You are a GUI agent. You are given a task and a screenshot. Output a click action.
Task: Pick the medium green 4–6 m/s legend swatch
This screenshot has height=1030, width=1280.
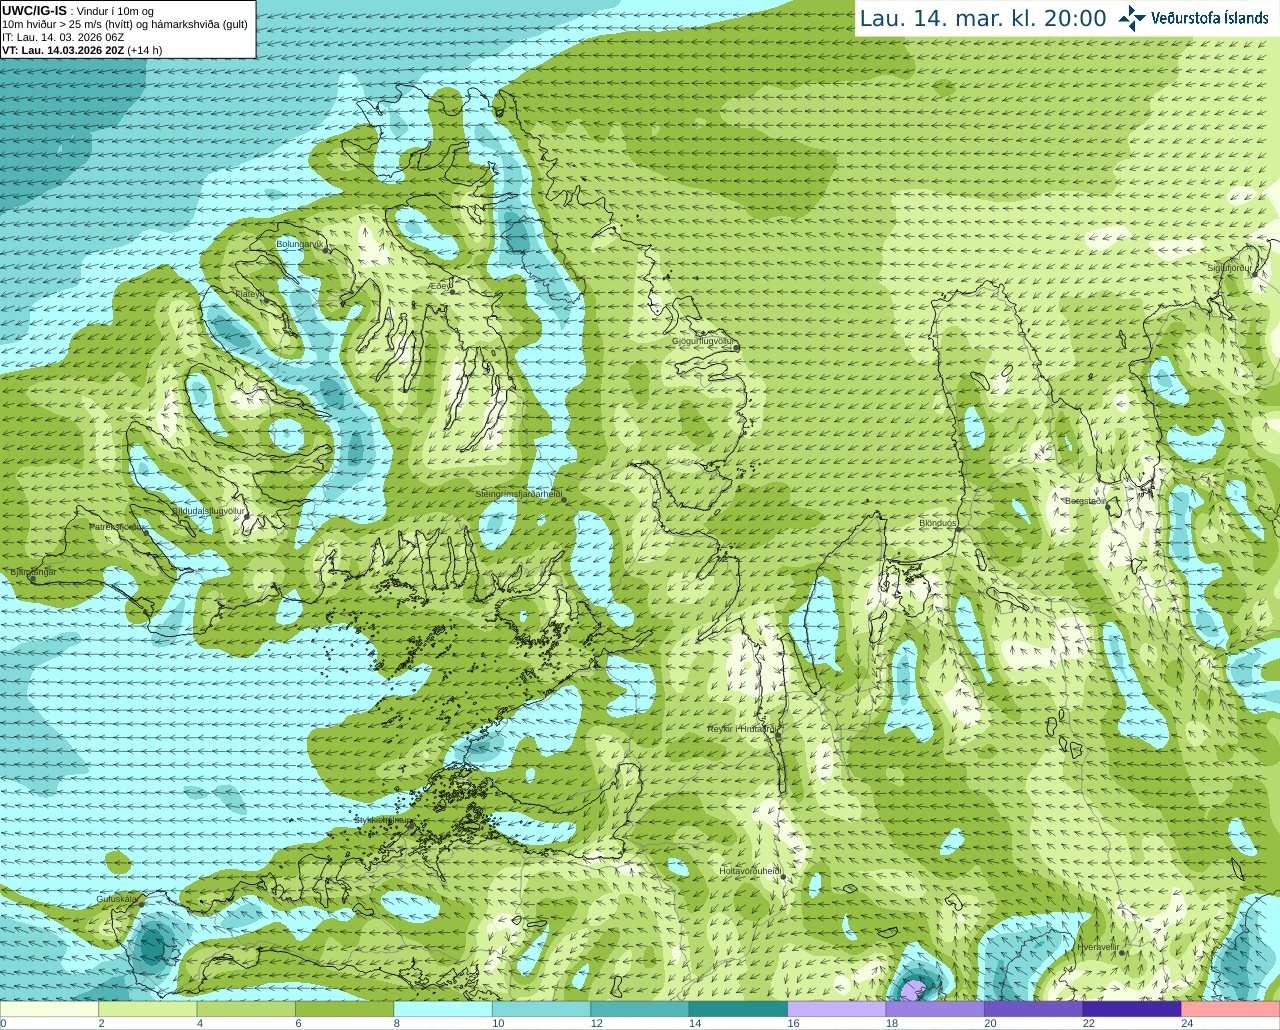pos(247,1009)
